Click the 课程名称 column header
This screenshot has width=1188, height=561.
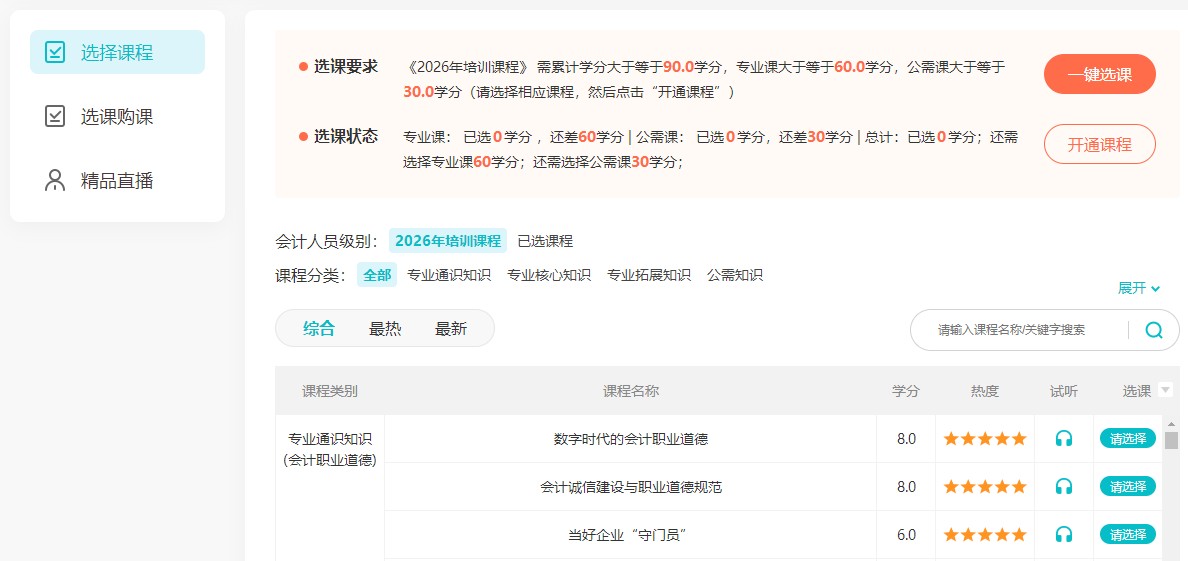631,391
